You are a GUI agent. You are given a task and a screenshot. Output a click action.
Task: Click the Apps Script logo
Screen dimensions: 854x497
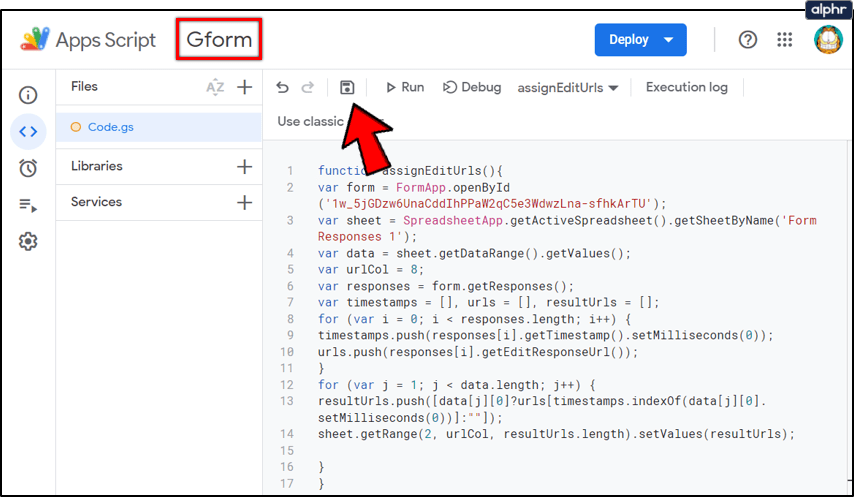point(35,39)
